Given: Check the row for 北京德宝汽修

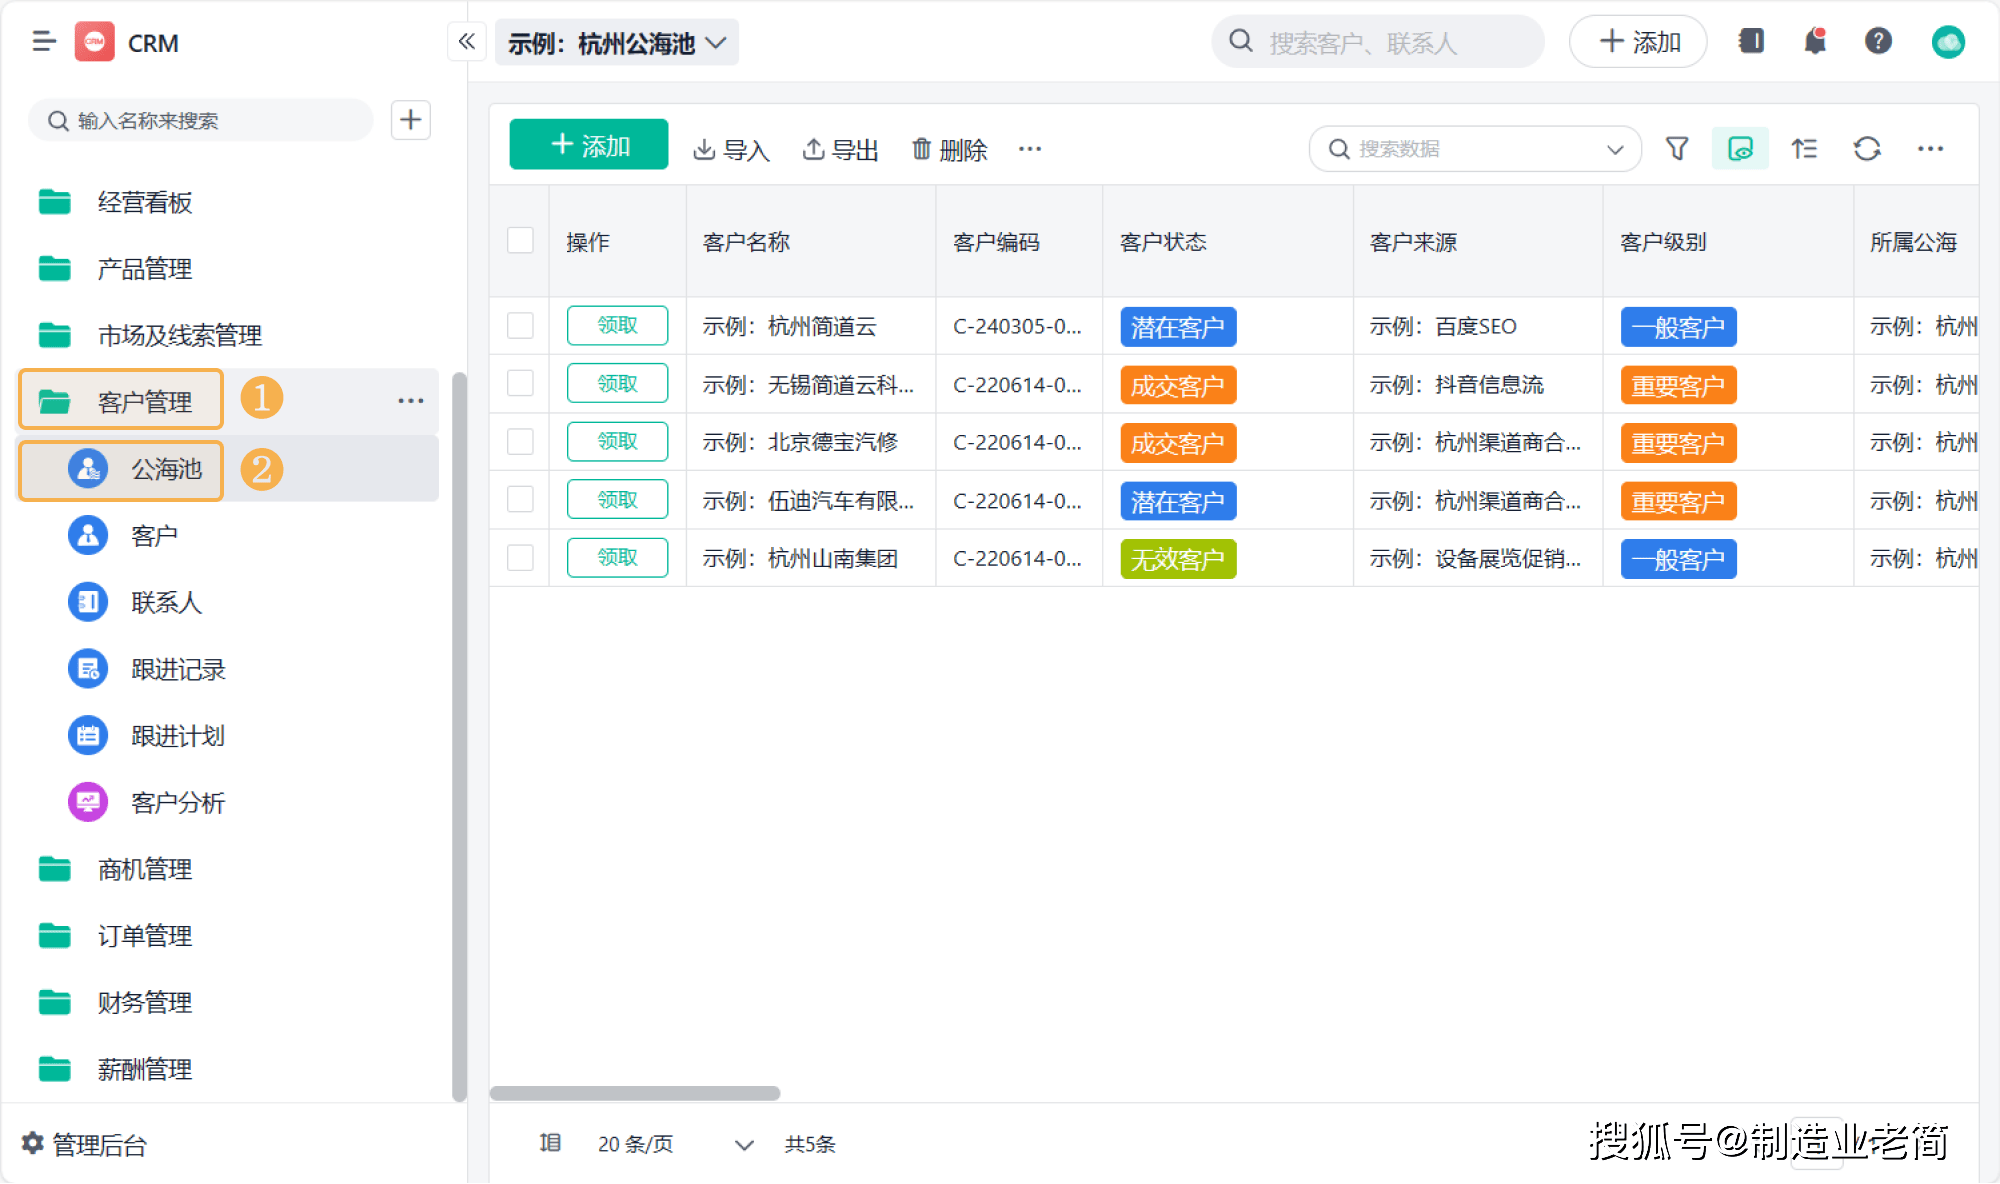Looking at the screenshot, I should (520, 442).
